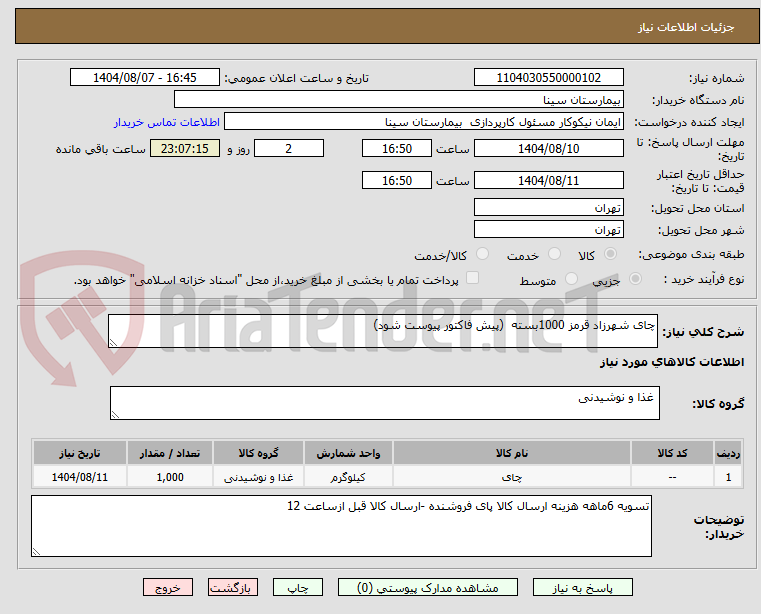Click the کد کالا column header
The height and width of the screenshot is (614, 761).
point(672,453)
